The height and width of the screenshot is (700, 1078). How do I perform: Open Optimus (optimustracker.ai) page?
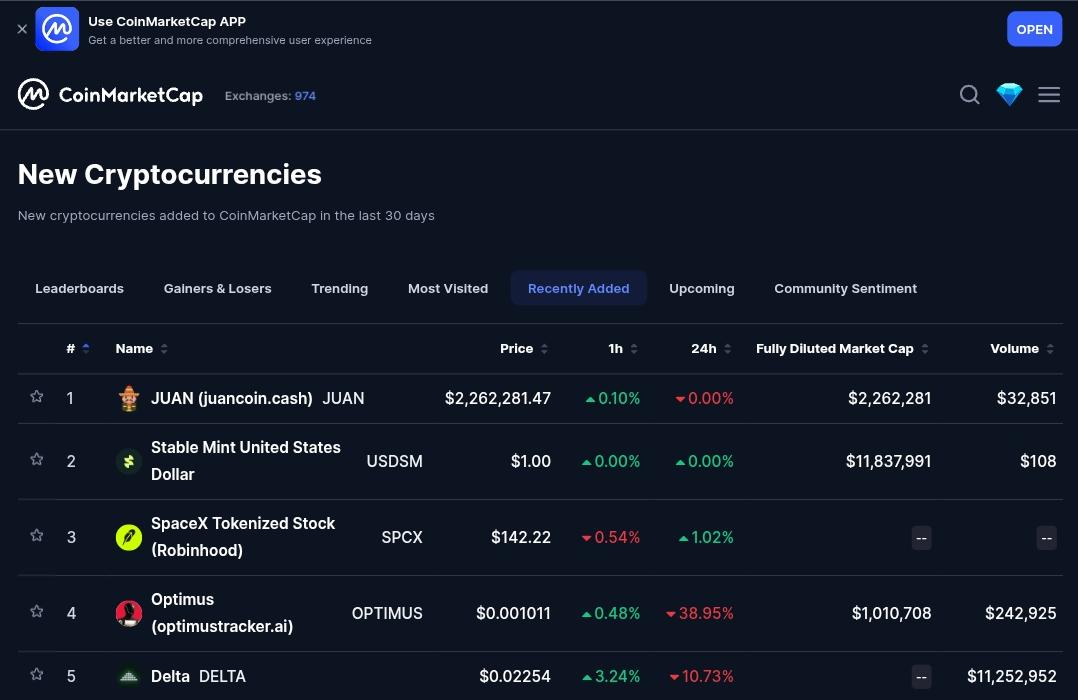click(222, 613)
